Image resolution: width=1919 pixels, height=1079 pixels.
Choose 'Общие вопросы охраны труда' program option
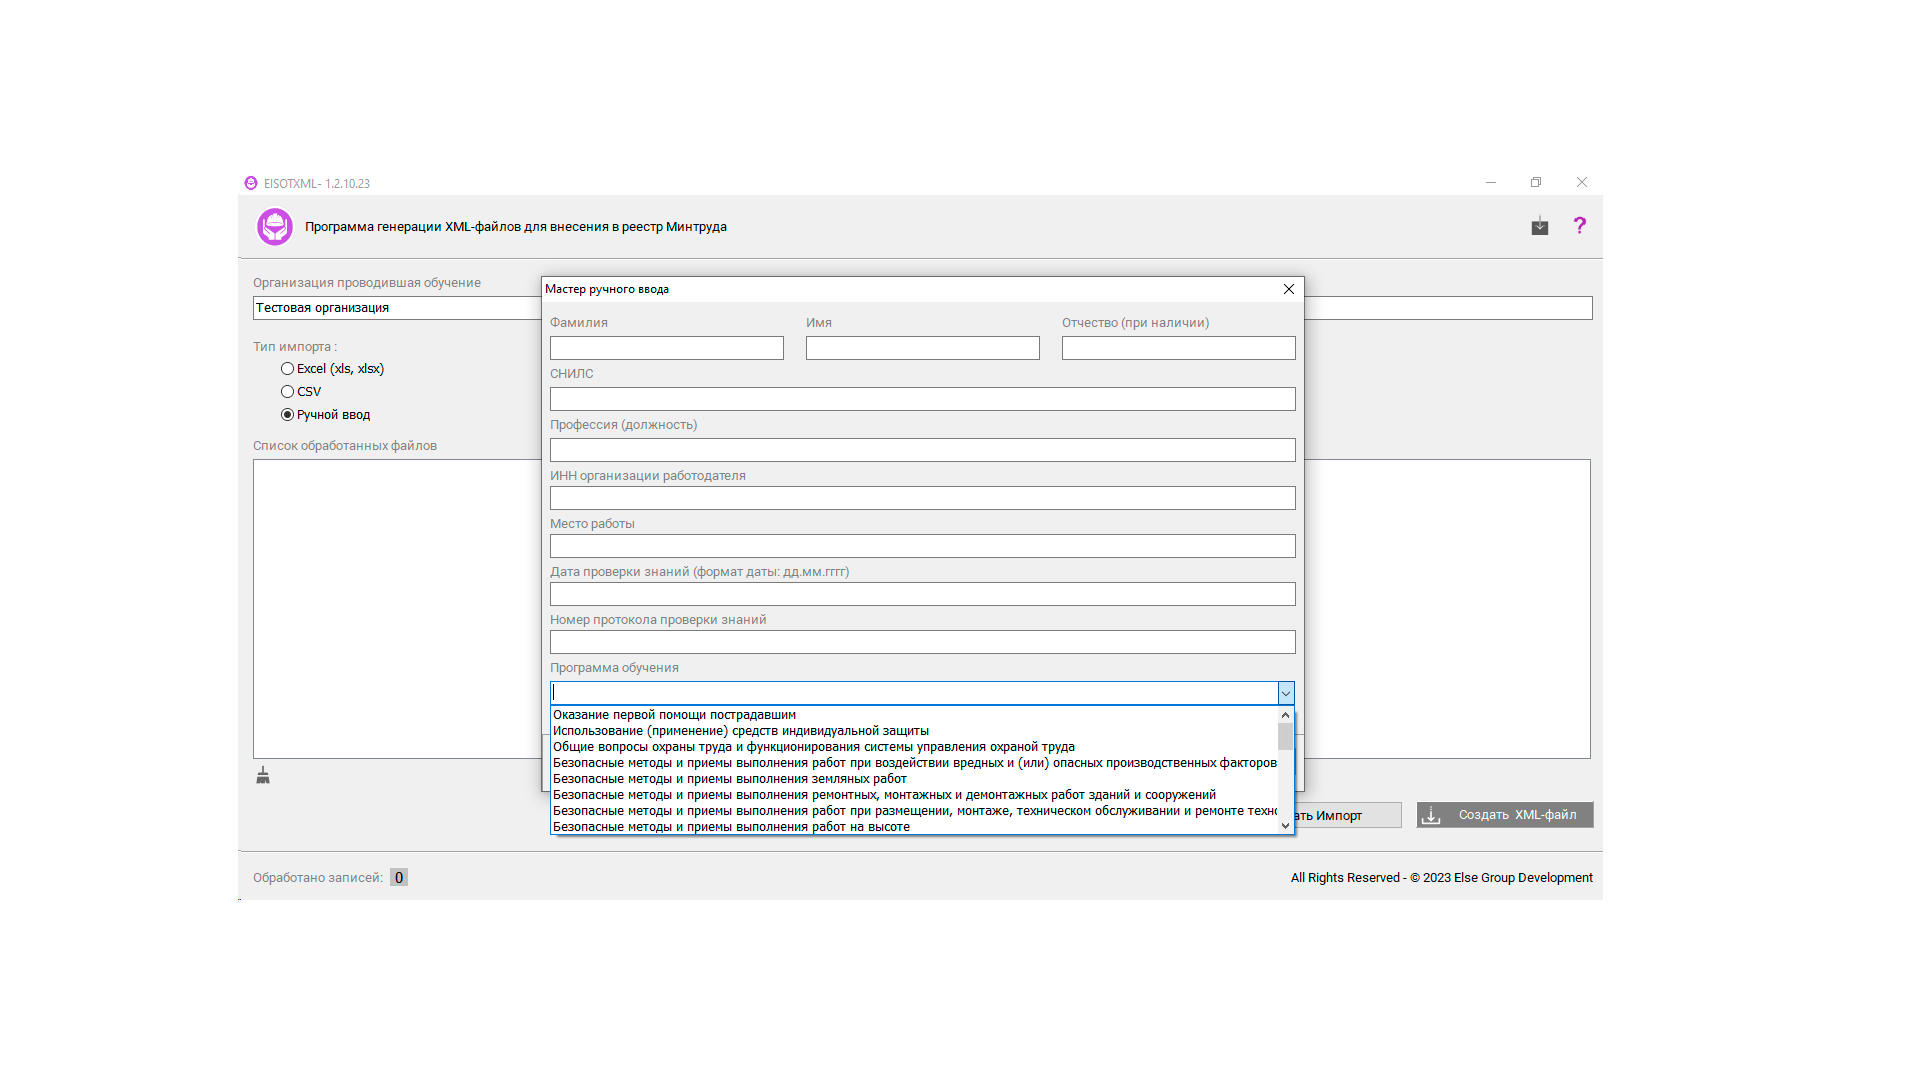tap(914, 747)
